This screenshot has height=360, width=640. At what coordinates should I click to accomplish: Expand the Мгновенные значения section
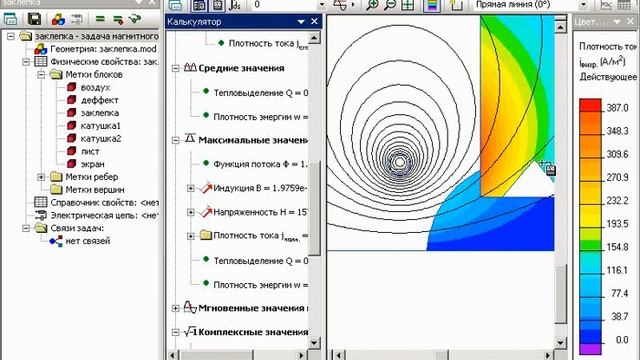tap(176, 308)
